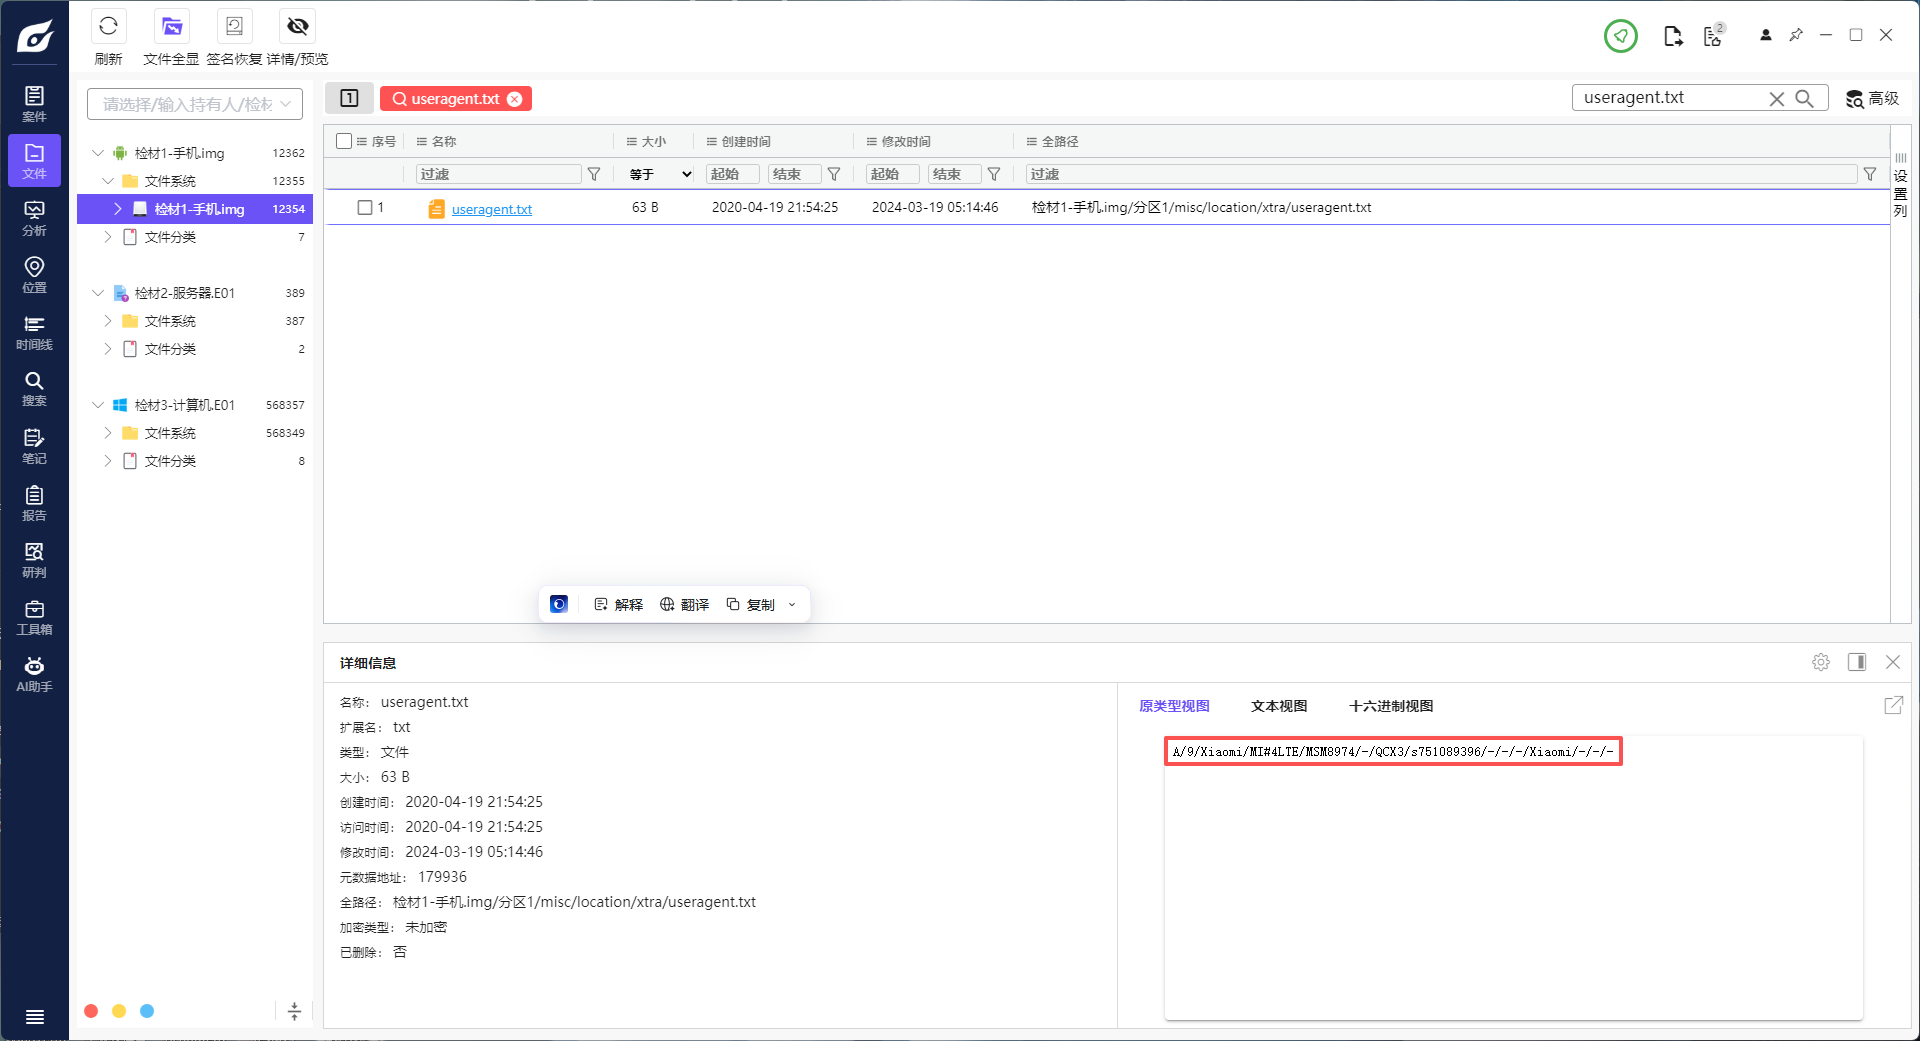Click the pin window icon
This screenshot has height=1041, width=1920.
click(1796, 35)
